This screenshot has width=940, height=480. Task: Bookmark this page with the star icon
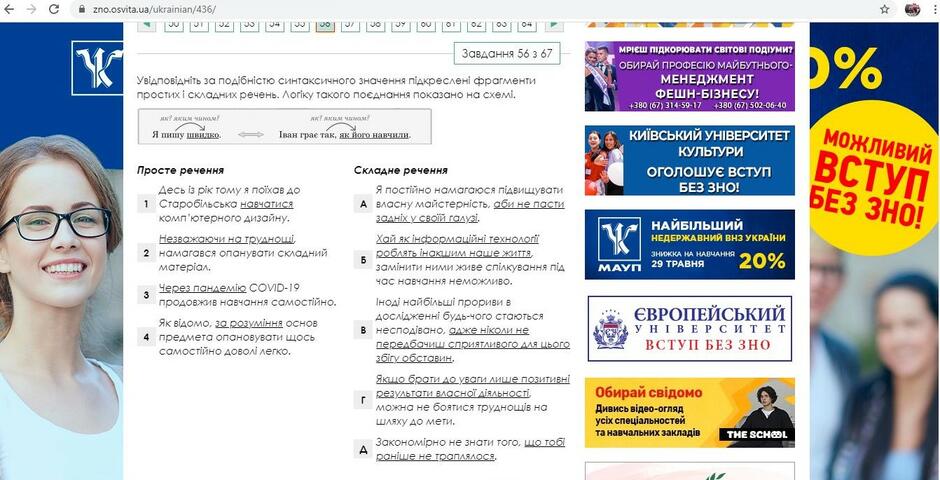pyautogui.click(x=885, y=9)
